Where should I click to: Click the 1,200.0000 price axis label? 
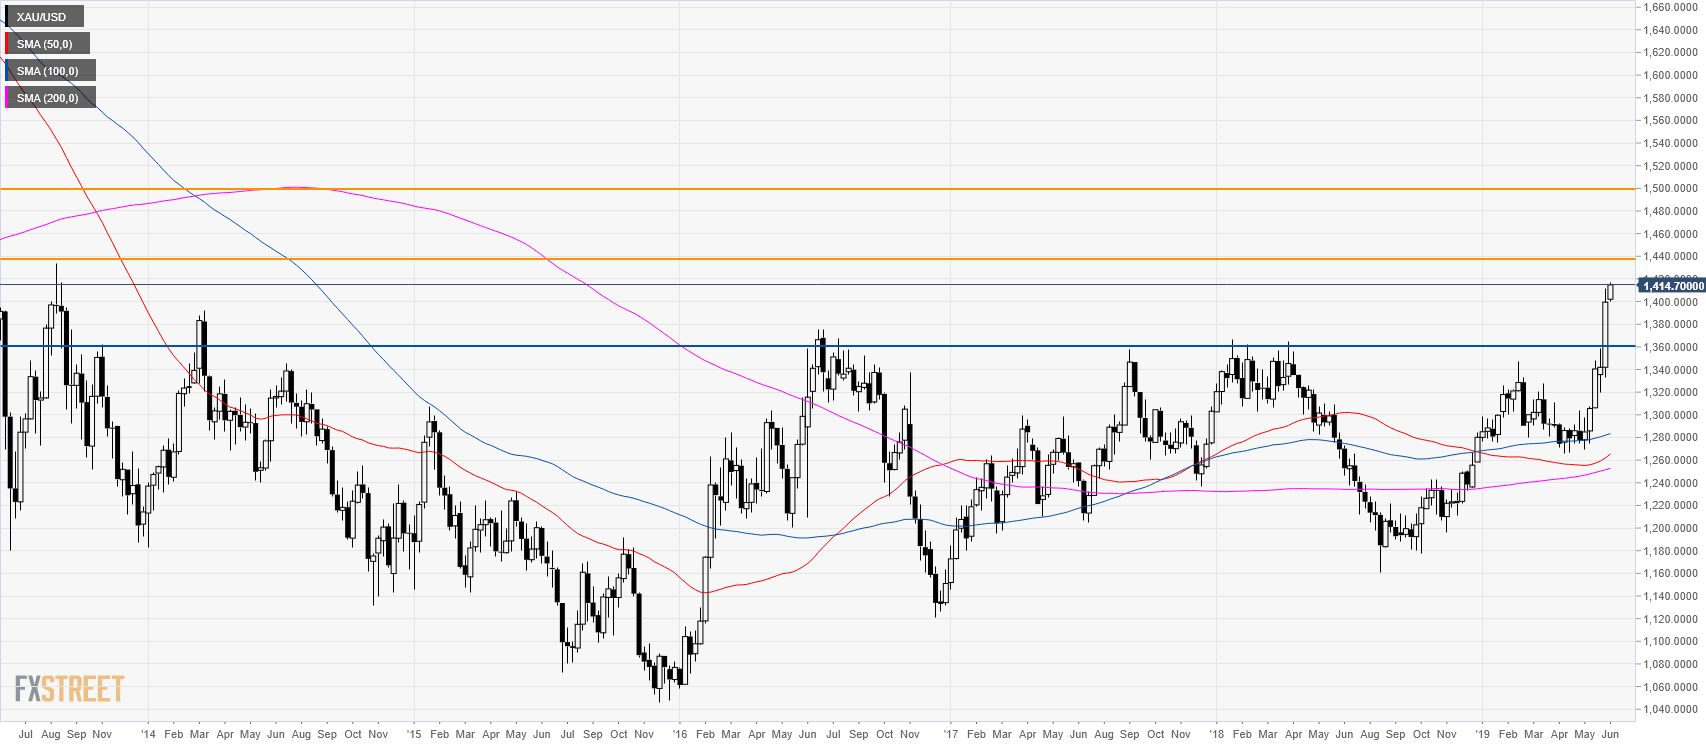pos(1670,528)
